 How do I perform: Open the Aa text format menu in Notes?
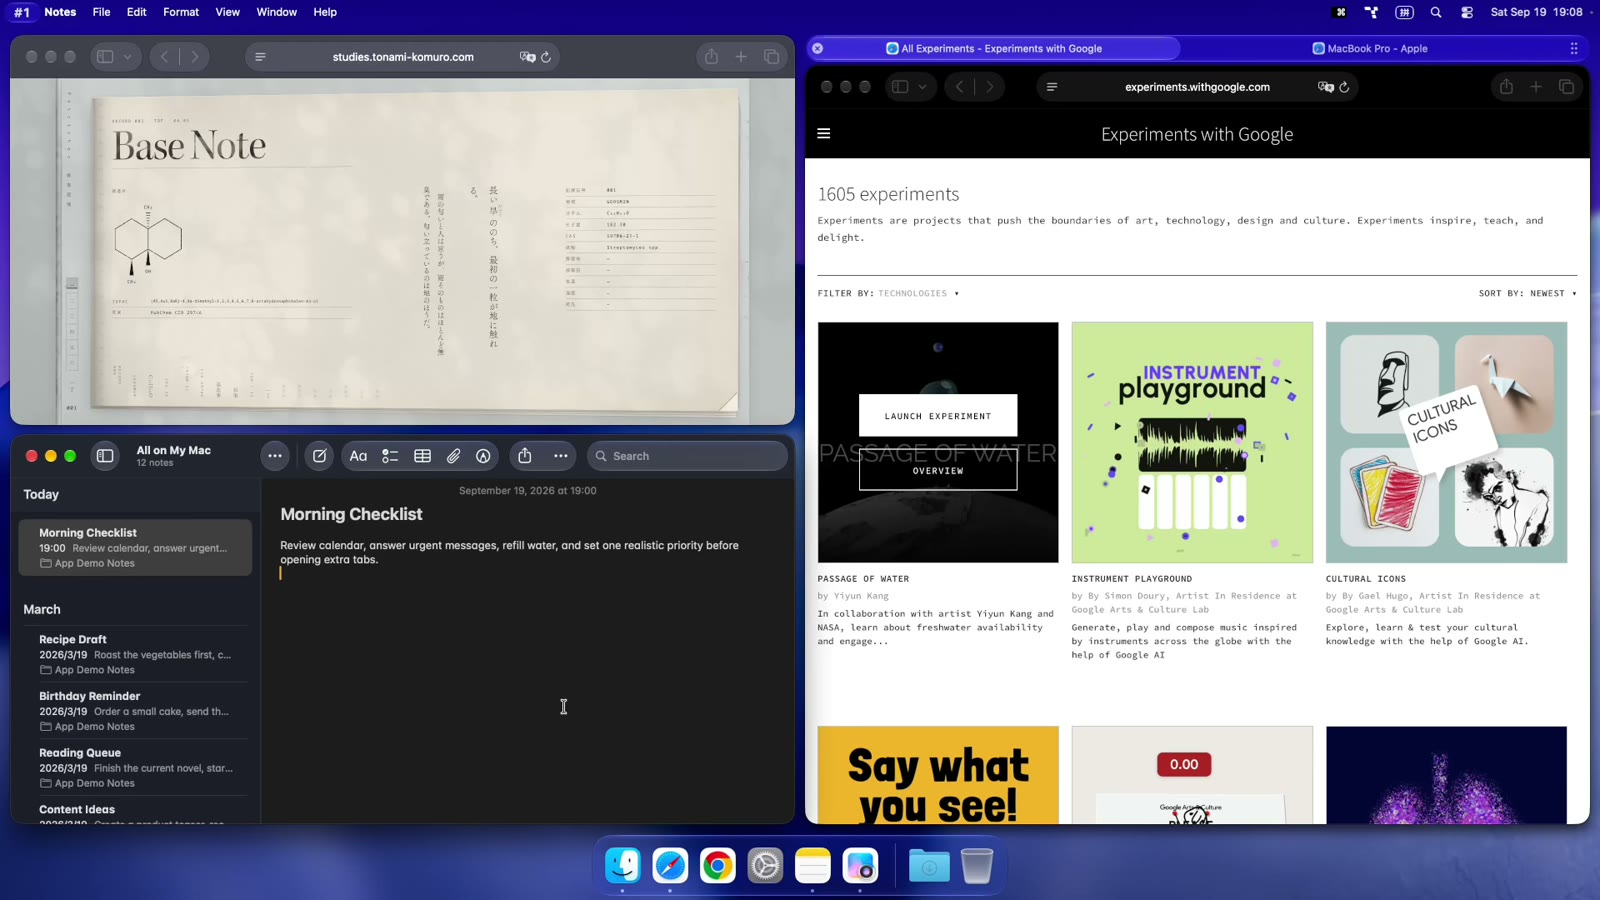[x=358, y=456]
